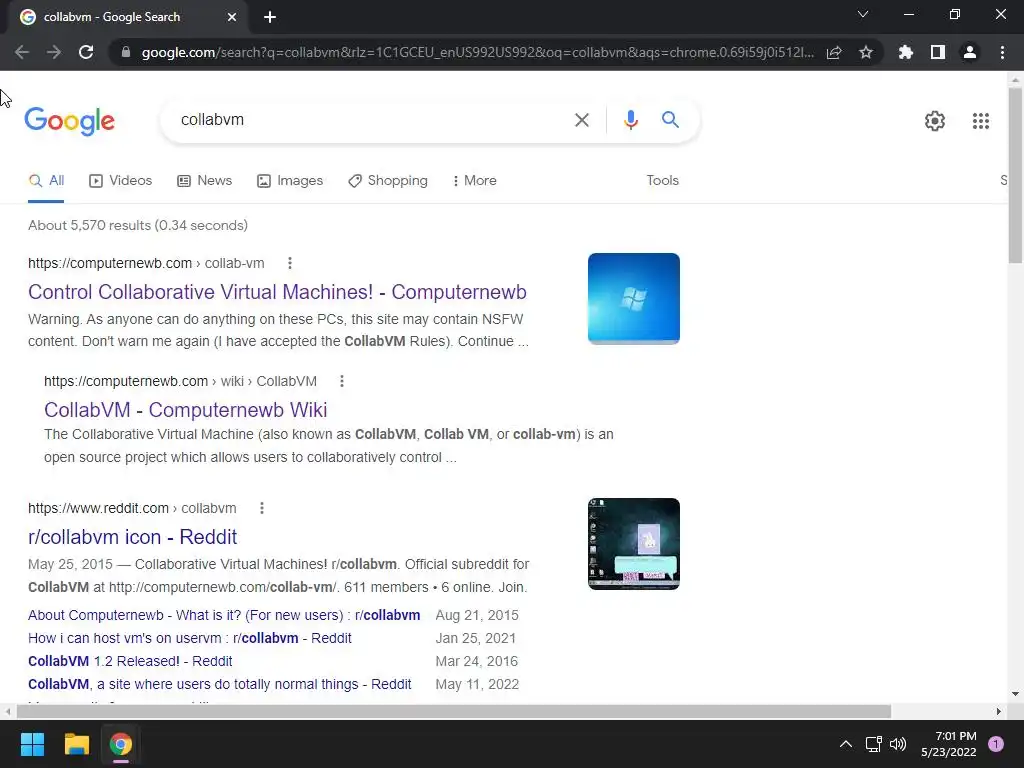Reload the current page

pos(86,52)
